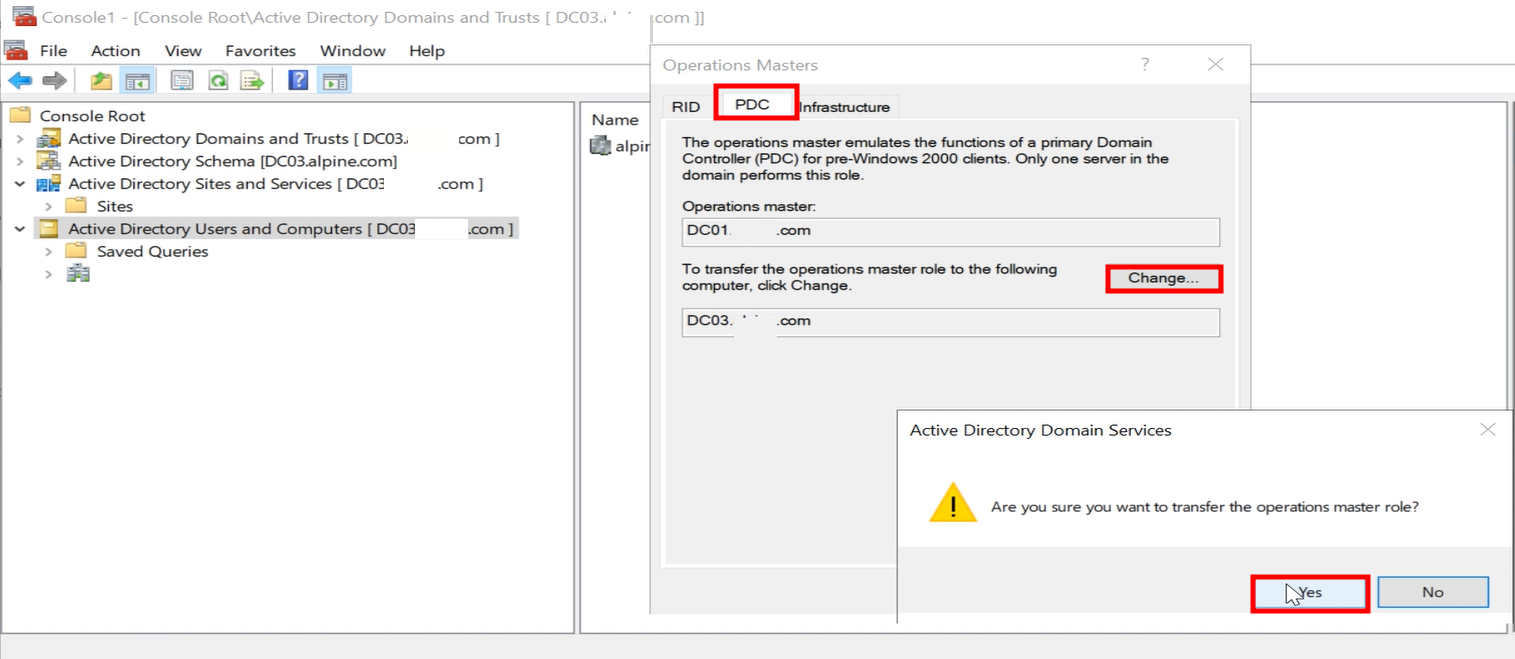This screenshot has width=1515, height=659.
Task: Open the Action menu
Action: pos(116,51)
